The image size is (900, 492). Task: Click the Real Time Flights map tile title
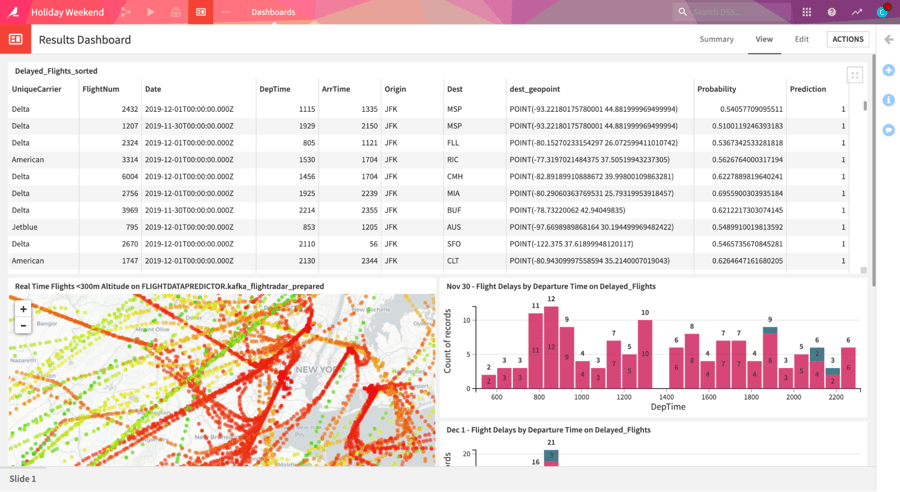(x=169, y=286)
